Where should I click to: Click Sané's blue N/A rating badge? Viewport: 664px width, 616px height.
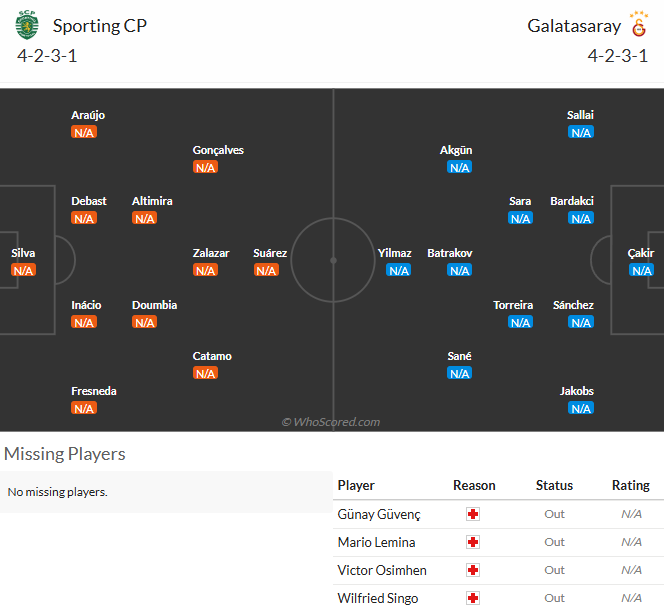coord(459,373)
